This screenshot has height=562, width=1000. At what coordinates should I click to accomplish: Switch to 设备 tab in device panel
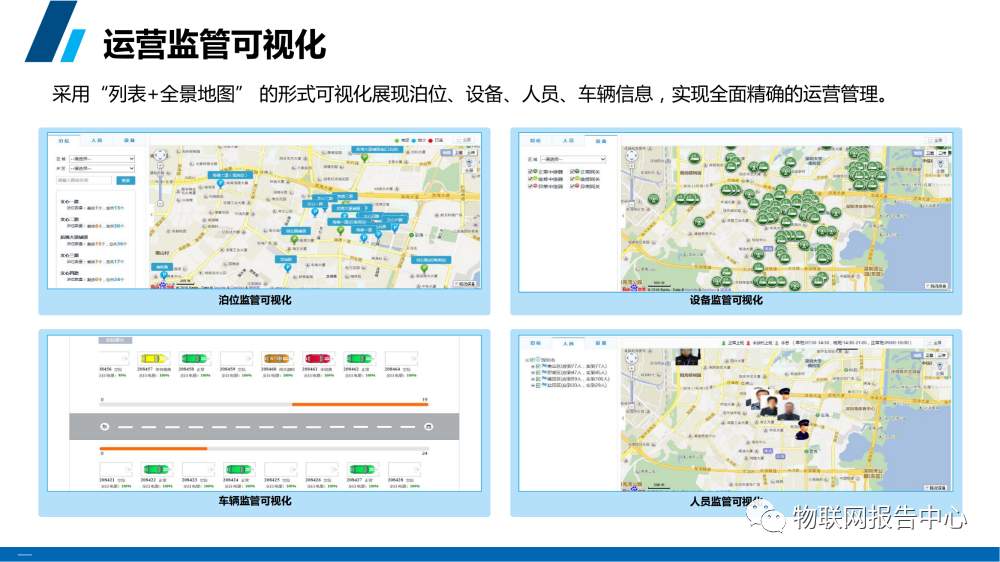(601, 140)
